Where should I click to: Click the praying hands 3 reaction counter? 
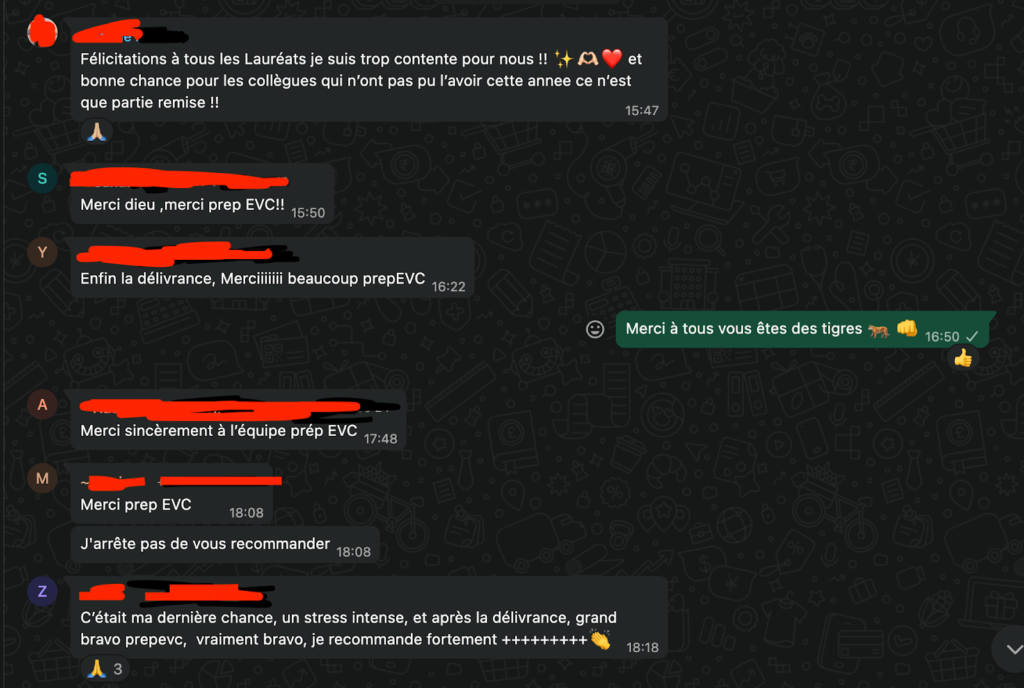[x=105, y=669]
